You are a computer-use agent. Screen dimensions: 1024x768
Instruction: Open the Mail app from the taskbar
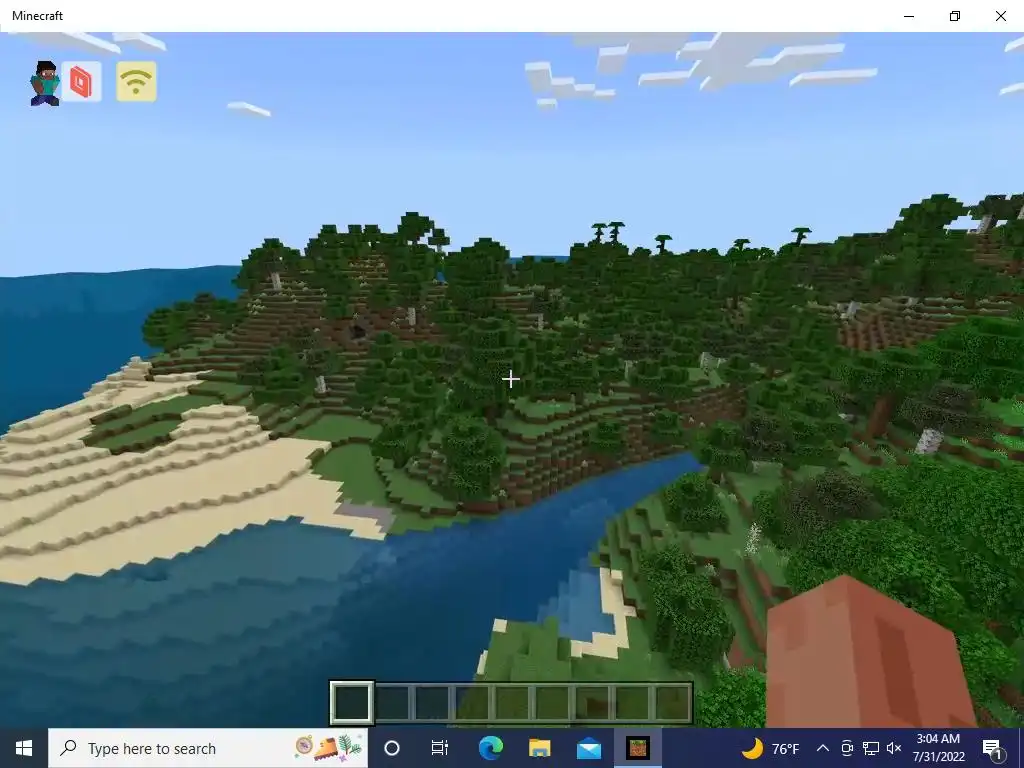pos(588,748)
